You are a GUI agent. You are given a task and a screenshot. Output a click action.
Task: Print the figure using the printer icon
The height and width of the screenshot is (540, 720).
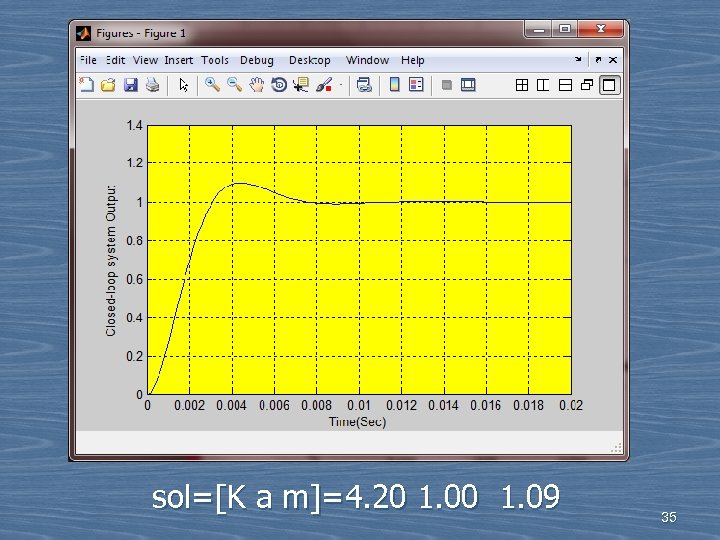point(153,85)
